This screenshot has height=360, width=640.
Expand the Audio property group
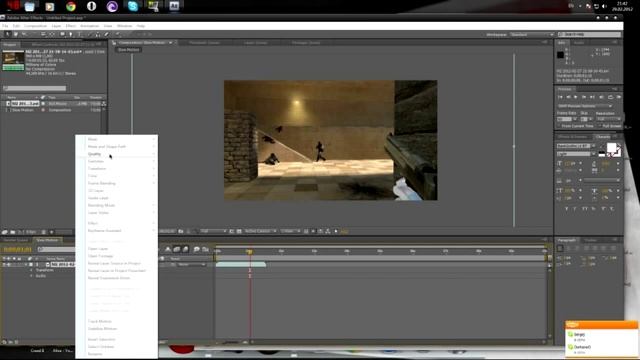click(31, 276)
